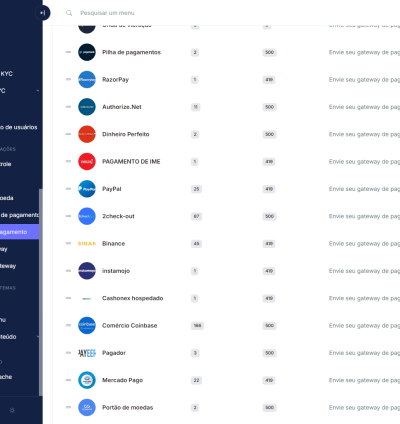Click the Cashonex hospedado name
Screen dimensions: 400x424
133,298
